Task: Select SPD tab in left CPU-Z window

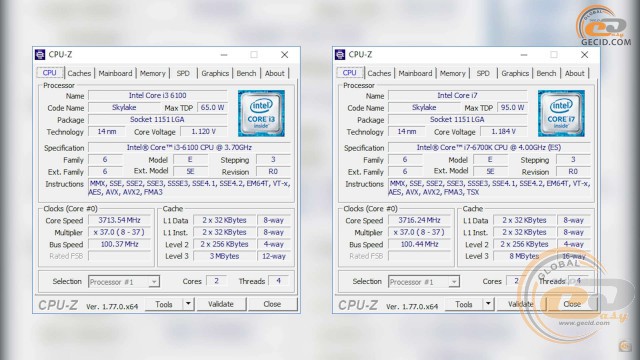Action: pyautogui.click(x=183, y=73)
